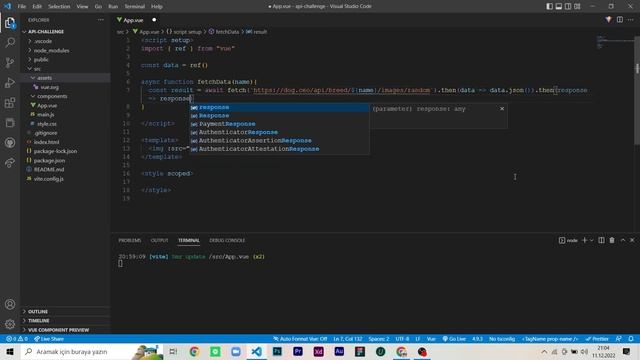Open Spaces: 2 indentation setting
The image size is (640, 360).
click(x=378, y=339)
